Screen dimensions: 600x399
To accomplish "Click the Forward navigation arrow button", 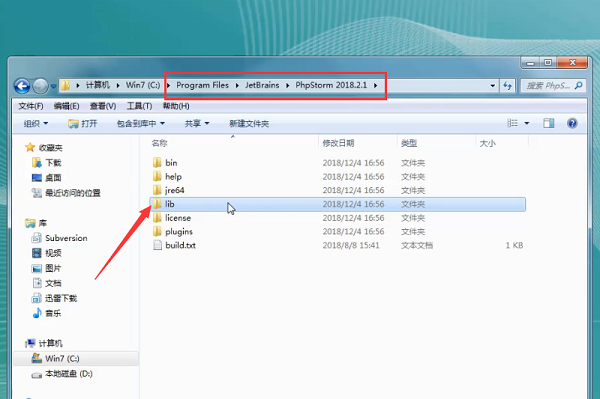I will click(41, 86).
